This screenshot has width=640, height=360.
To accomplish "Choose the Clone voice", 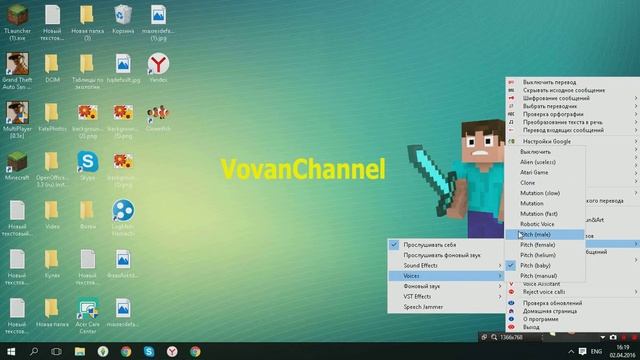I will [x=545, y=182].
